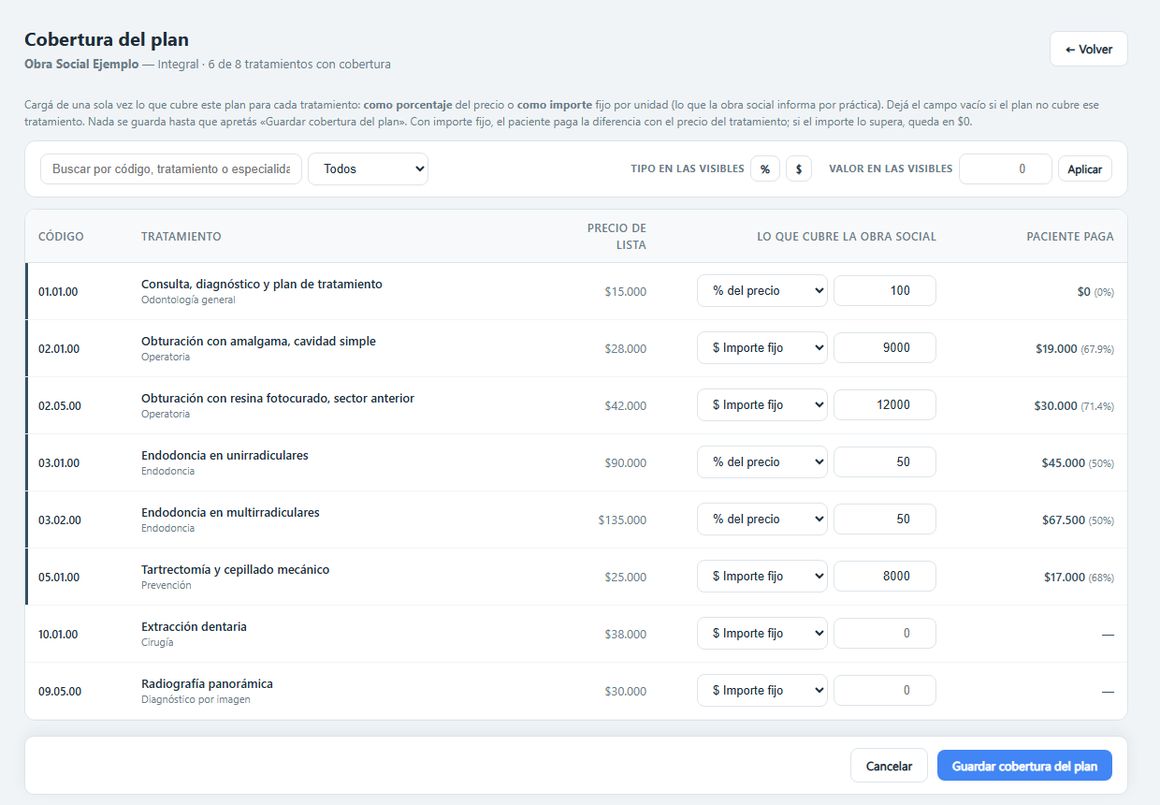
Task: Click the TRATAMIENTO column header
Action: click(x=181, y=237)
